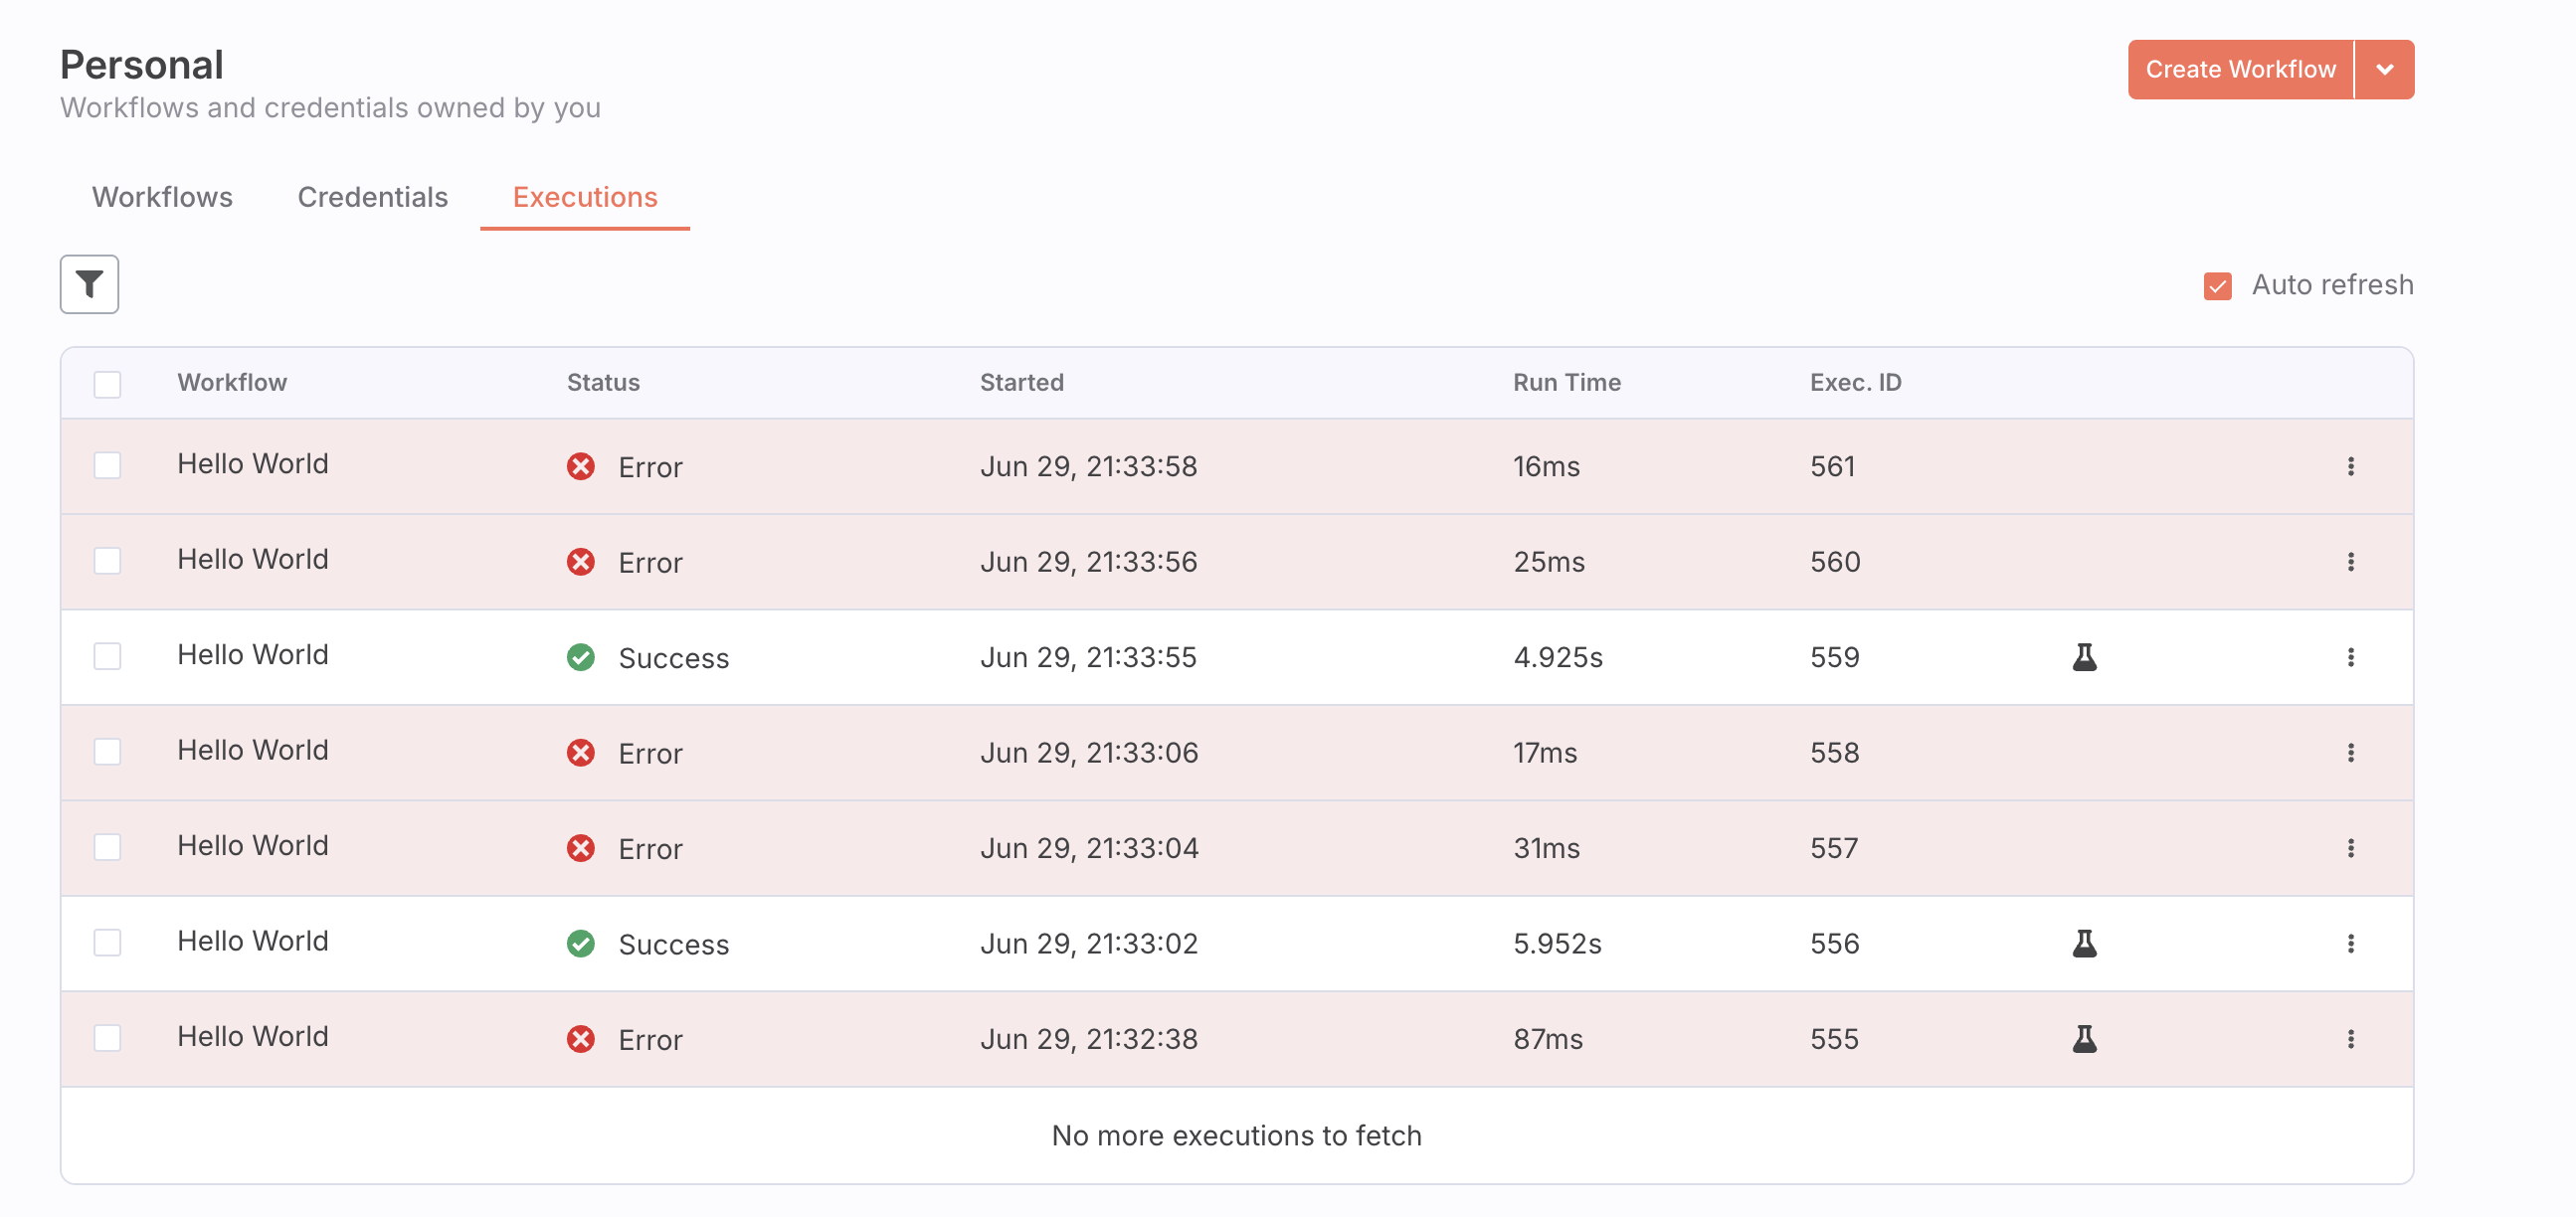
Task: Tick the select-all checkbox in table header
Action: point(107,384)
